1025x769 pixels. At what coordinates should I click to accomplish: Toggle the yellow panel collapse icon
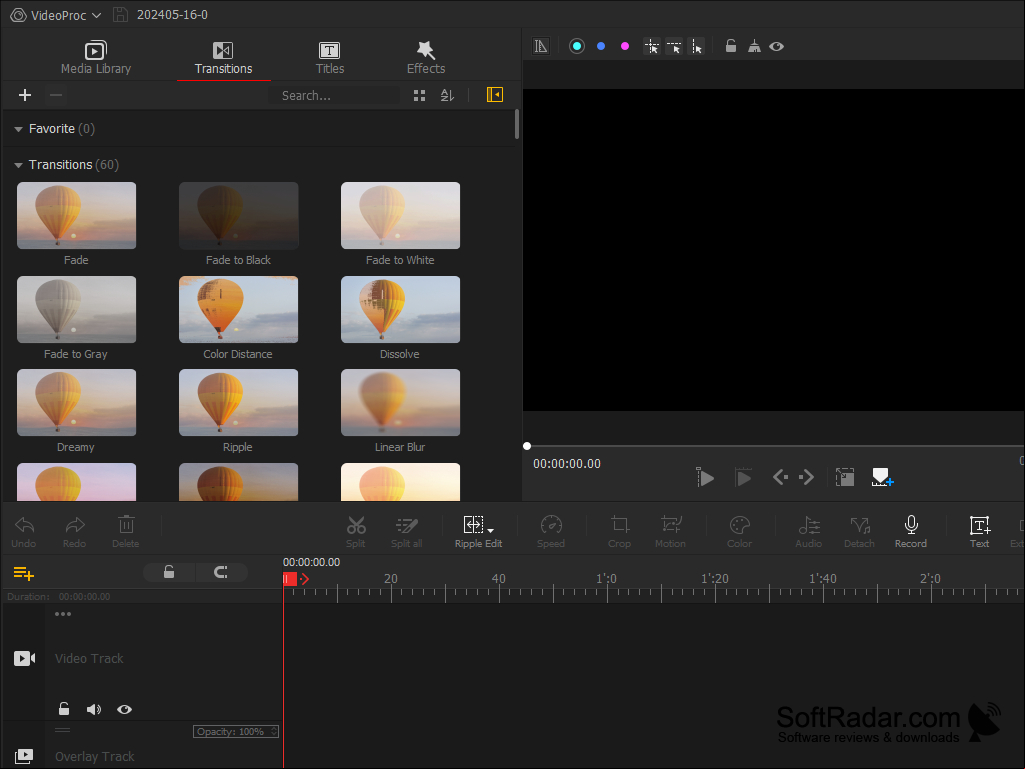point(495,95)
